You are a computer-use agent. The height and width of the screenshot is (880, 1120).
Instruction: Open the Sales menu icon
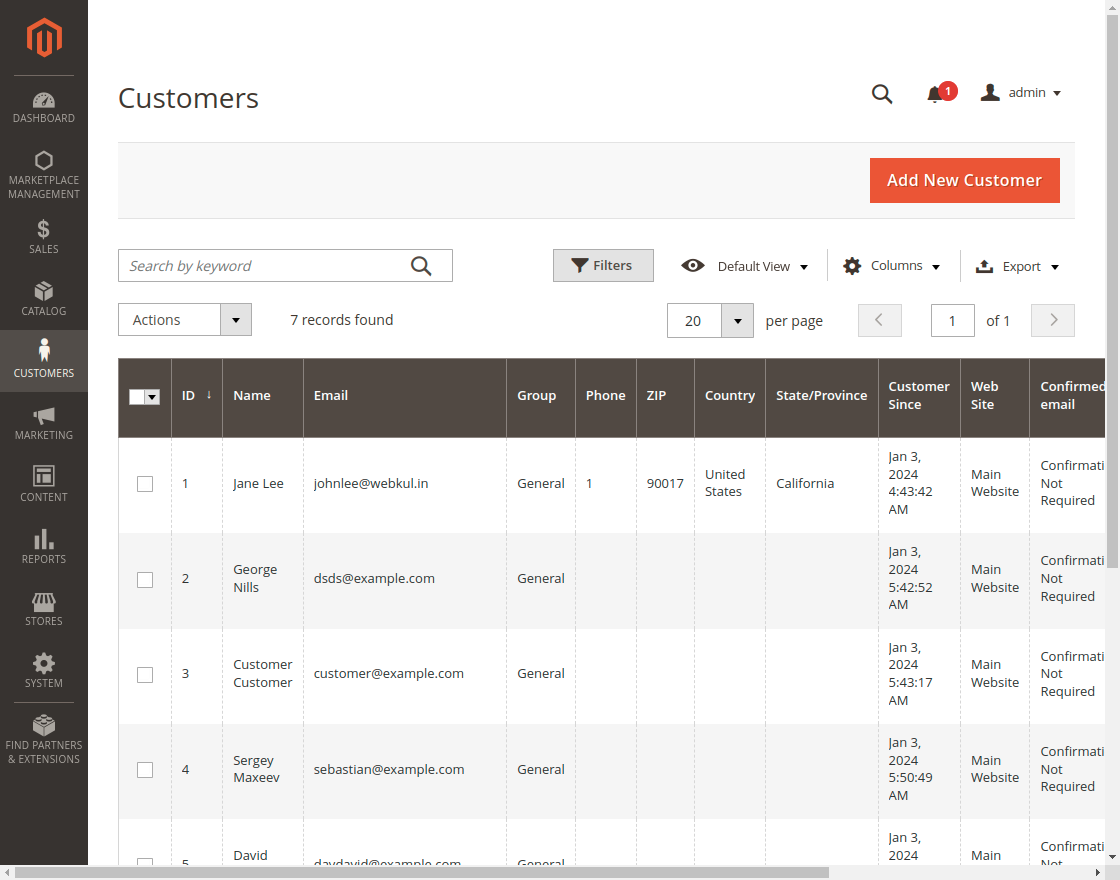point(44,237)
